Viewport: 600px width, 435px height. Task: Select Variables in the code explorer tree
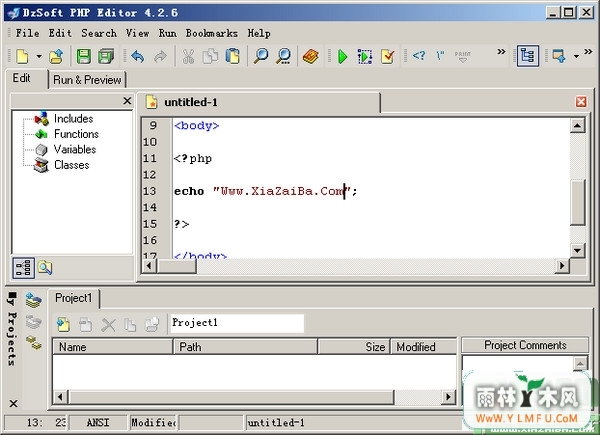tap(75, 150)
